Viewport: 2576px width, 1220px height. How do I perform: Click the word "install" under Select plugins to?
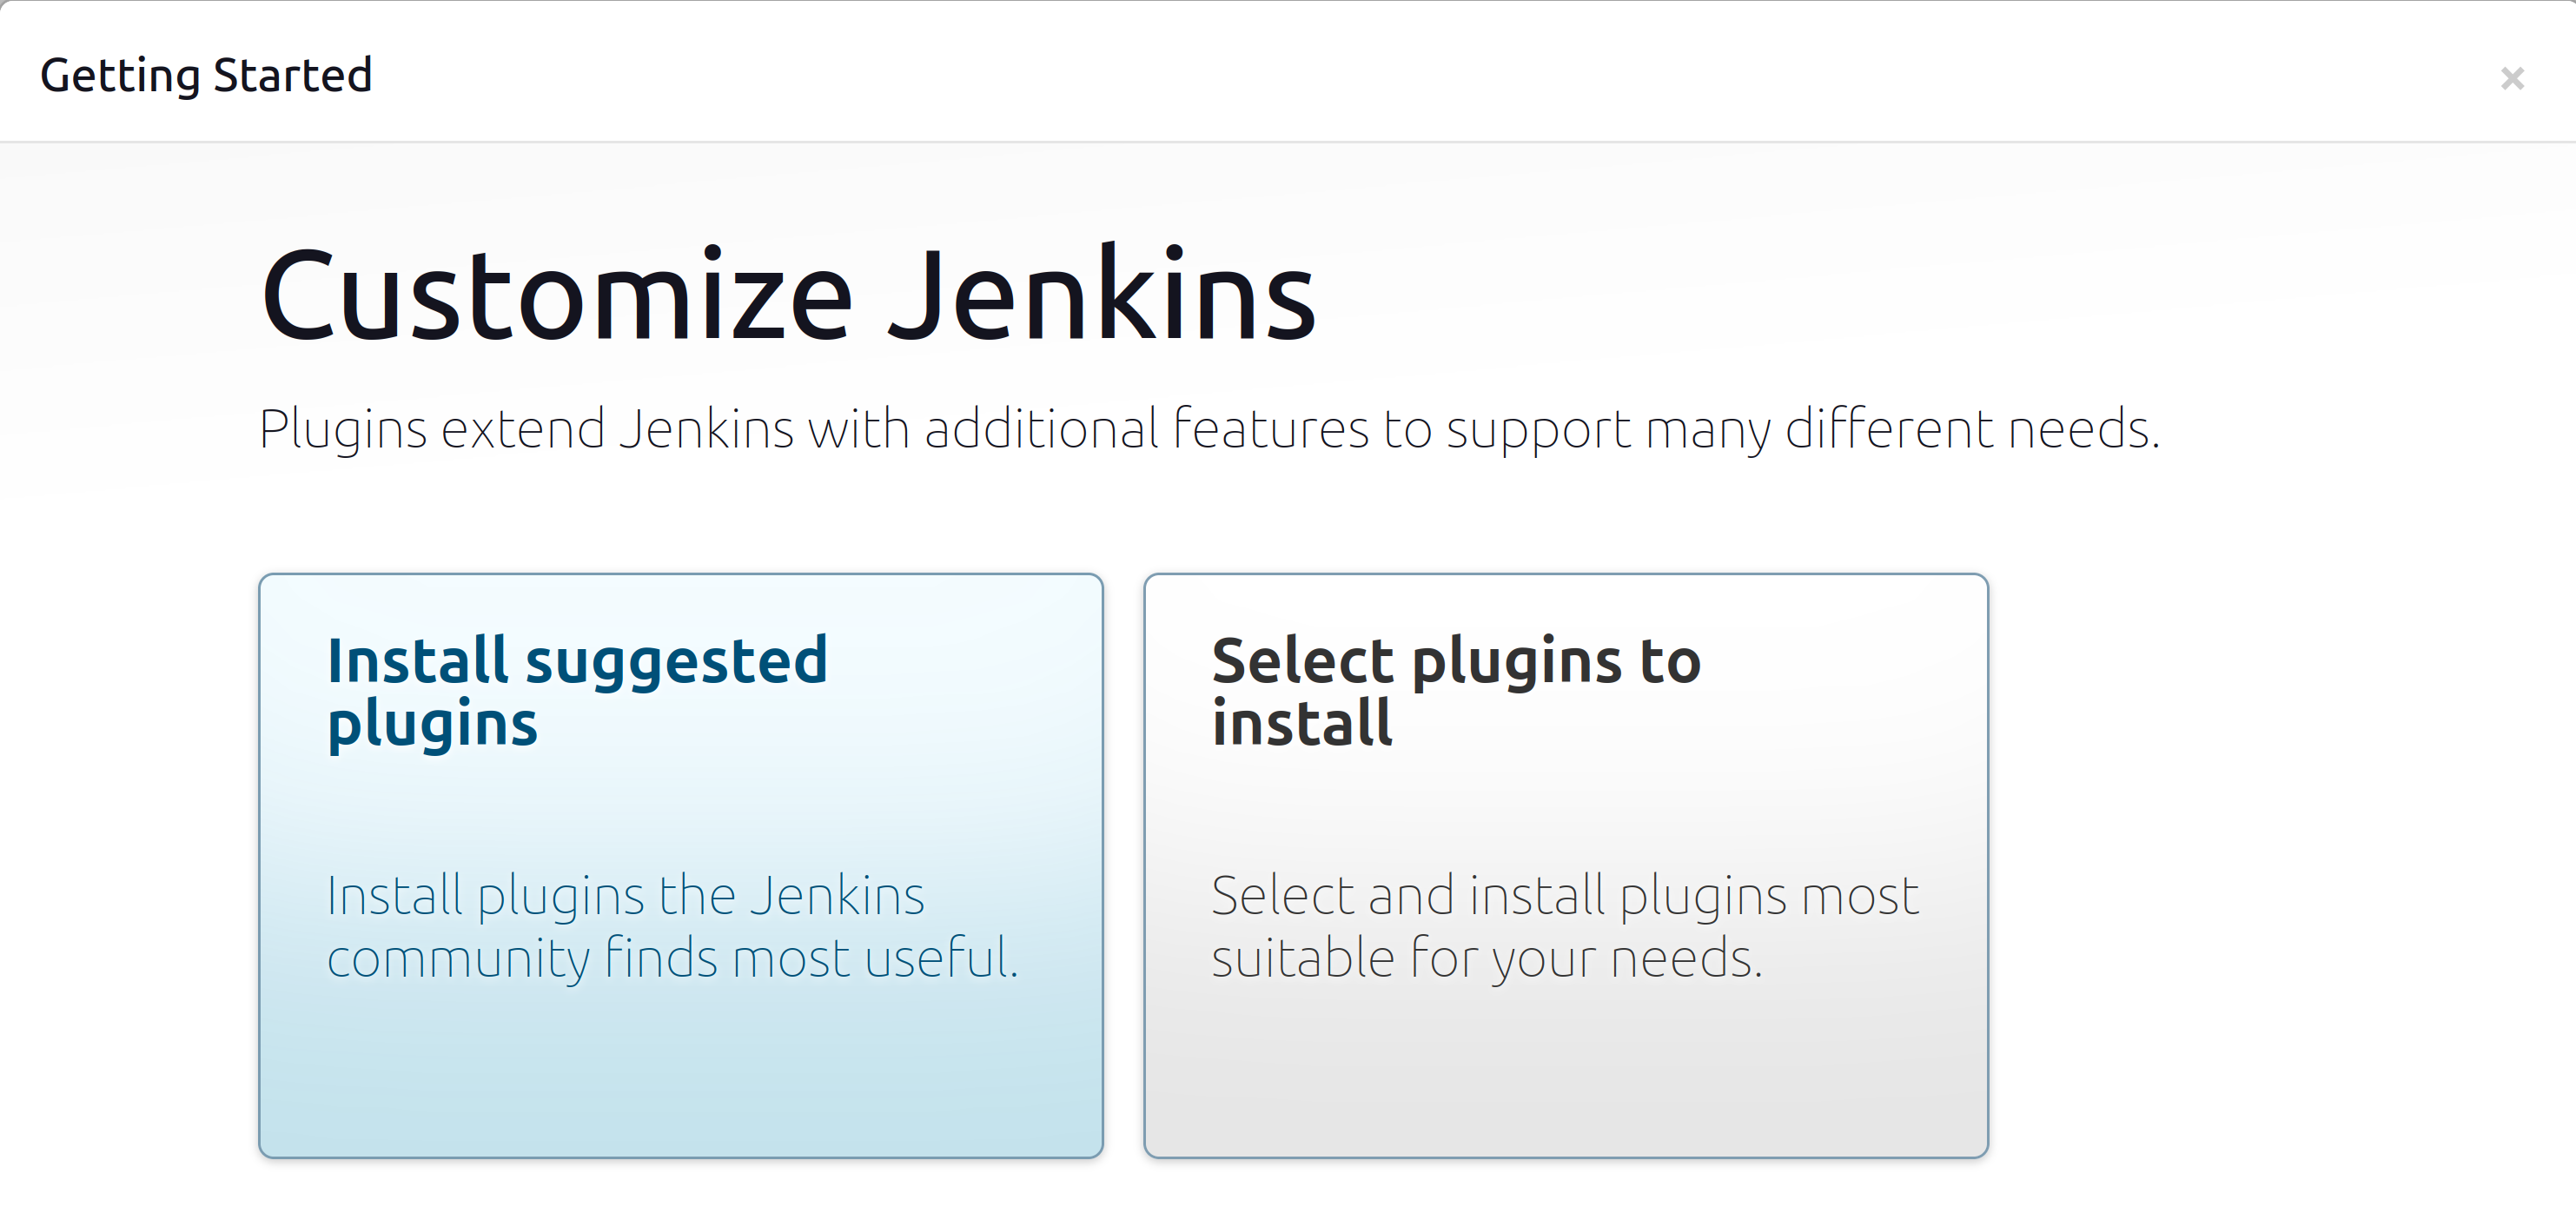1301,723
